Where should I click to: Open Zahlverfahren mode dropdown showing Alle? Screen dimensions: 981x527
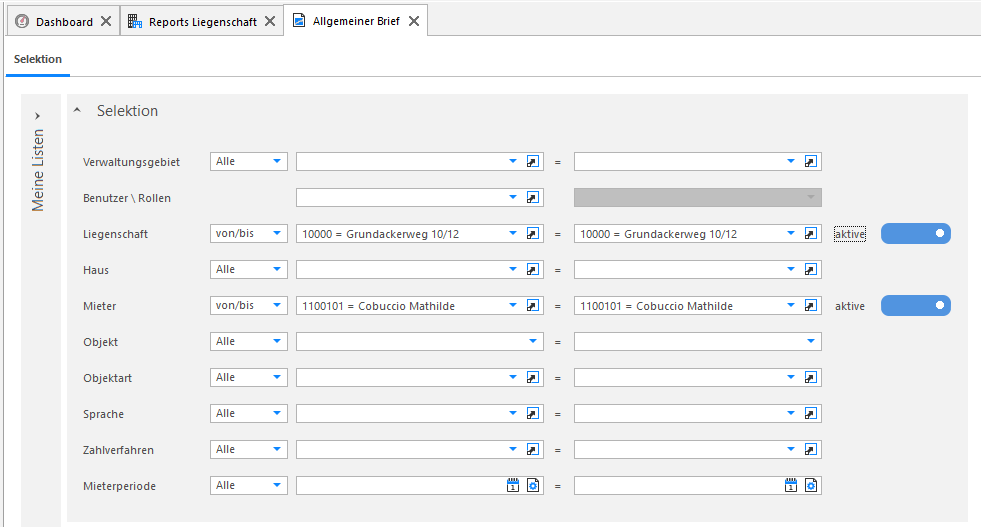(x=248, y=449)
